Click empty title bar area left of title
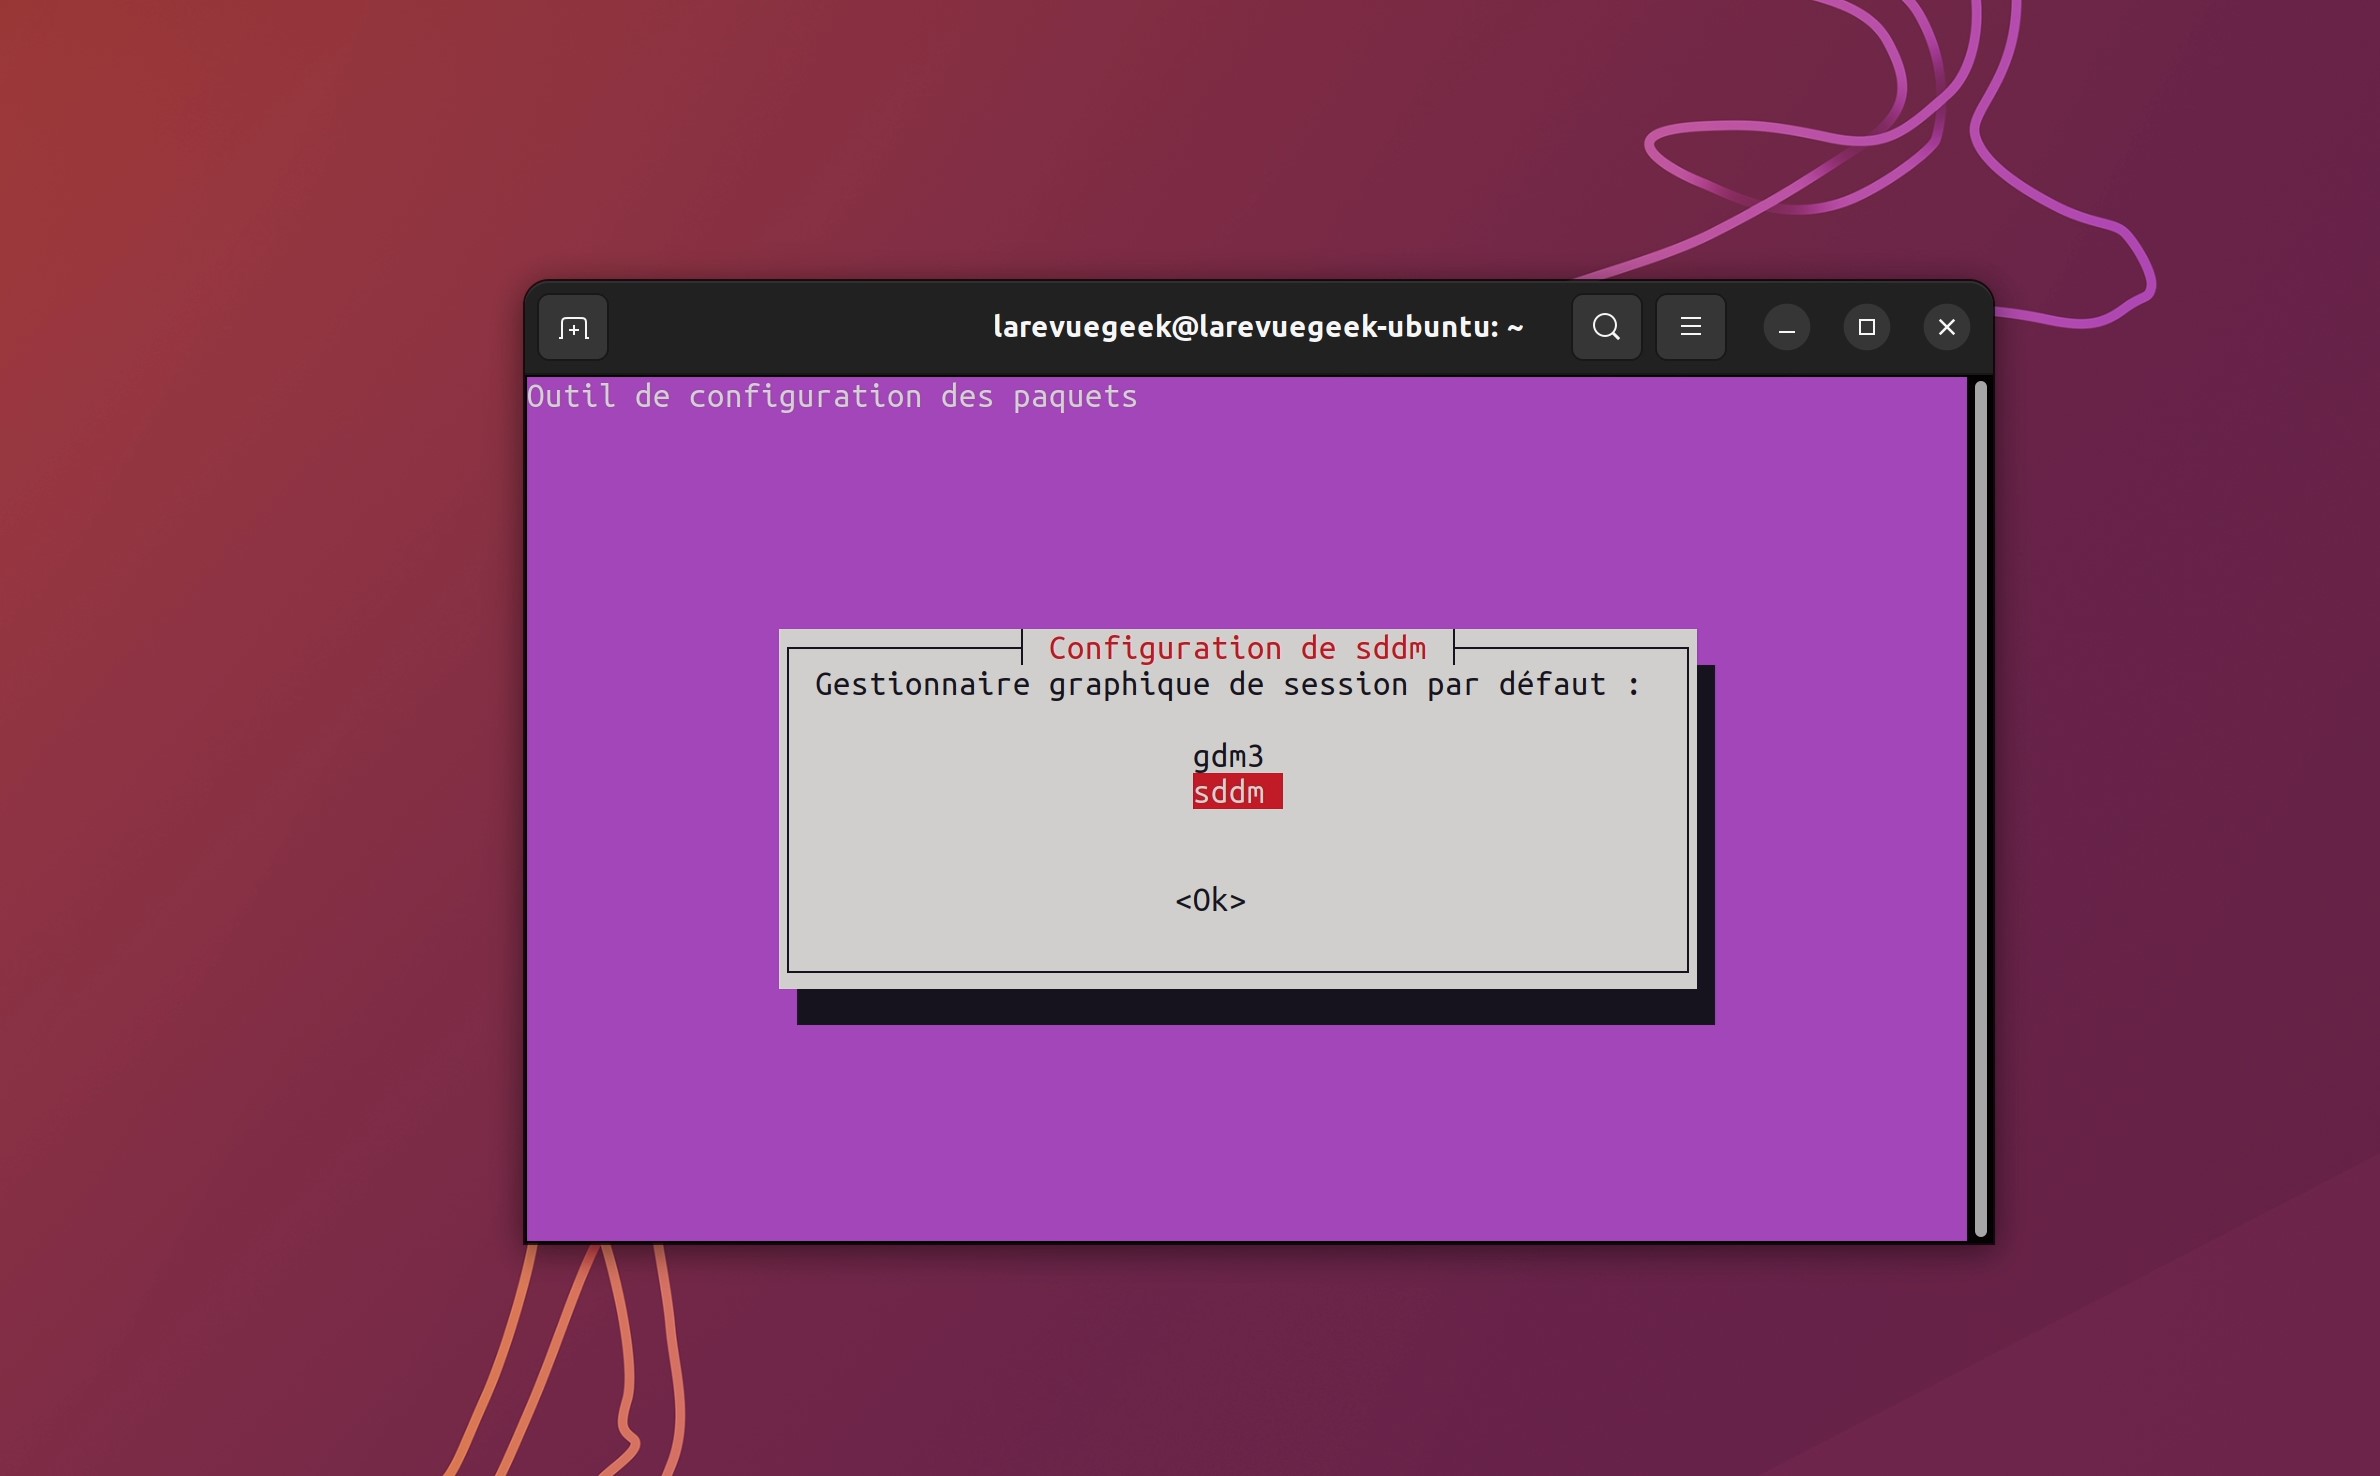 tap(800, 327)
